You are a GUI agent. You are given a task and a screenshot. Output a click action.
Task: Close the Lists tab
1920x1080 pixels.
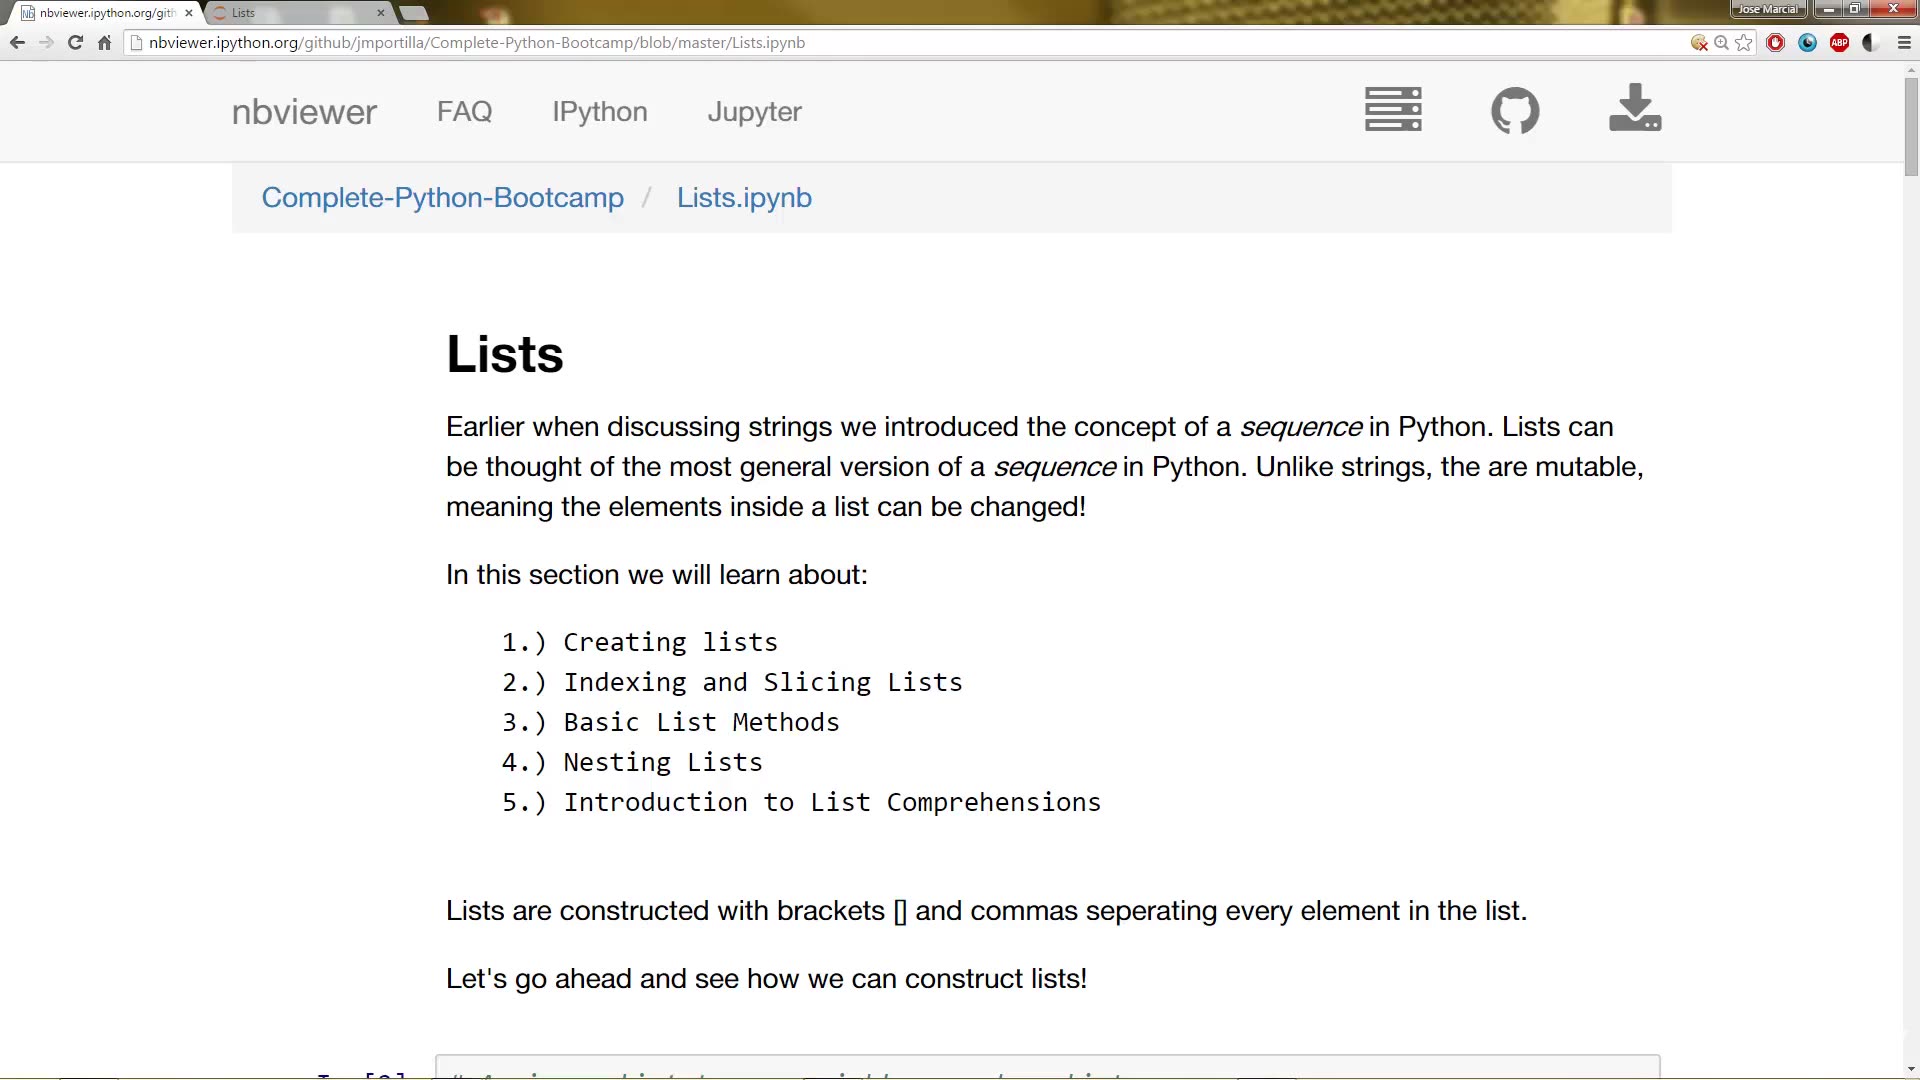pyautogui.click(x=381, y=13)
